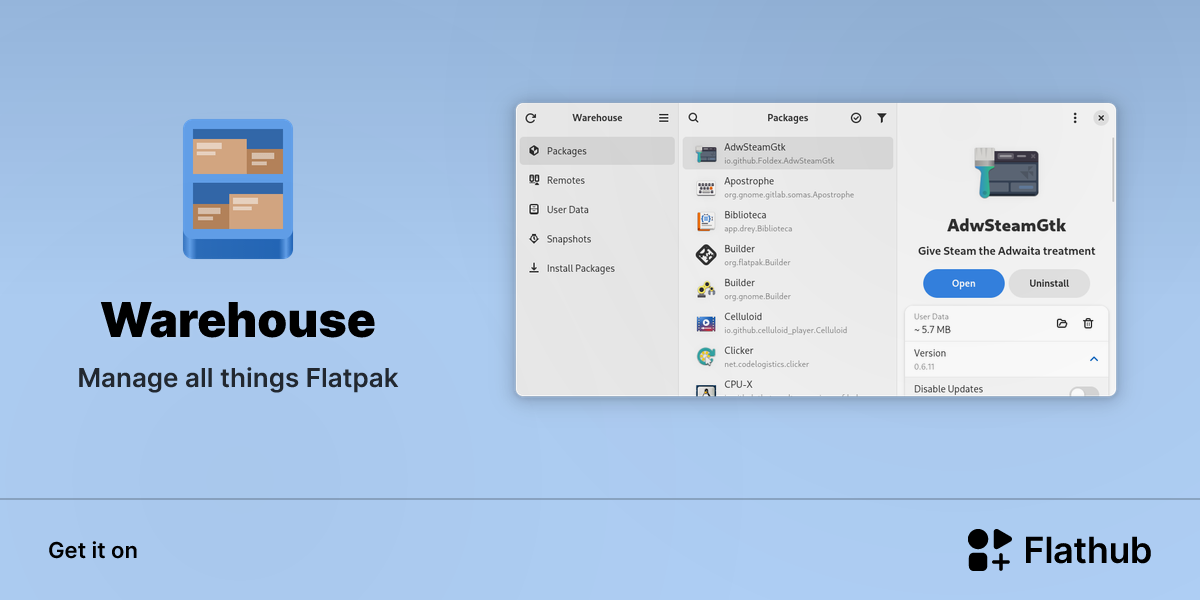Close the details pane with X button
This screenshot has width=1200, height=600.
[x=1101, y=118]
